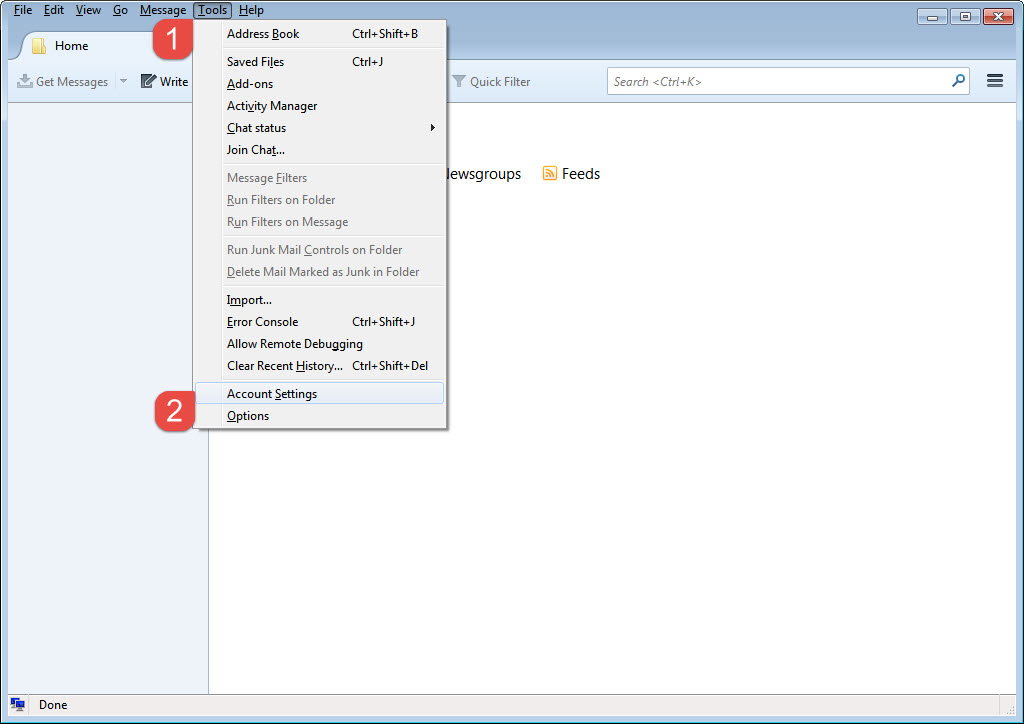Click the Done status text
The width and height of the screenshot is (1024, 724).
click(x=53, y=705)
